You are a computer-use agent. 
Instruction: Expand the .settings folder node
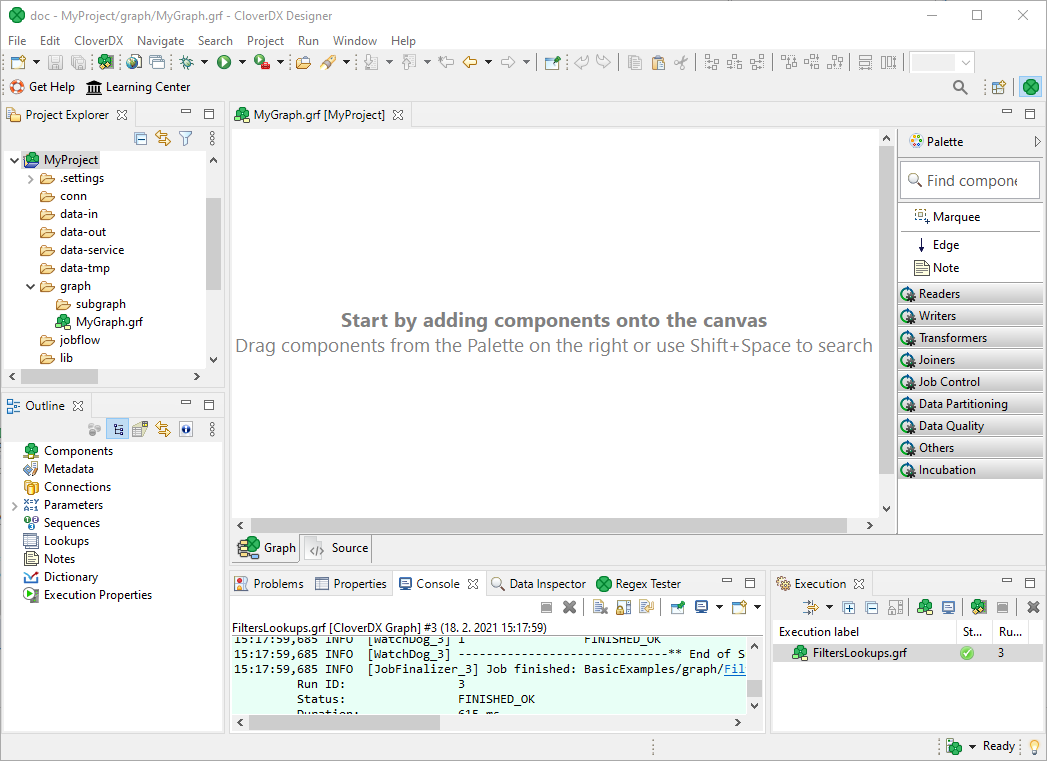click(30, 179)
